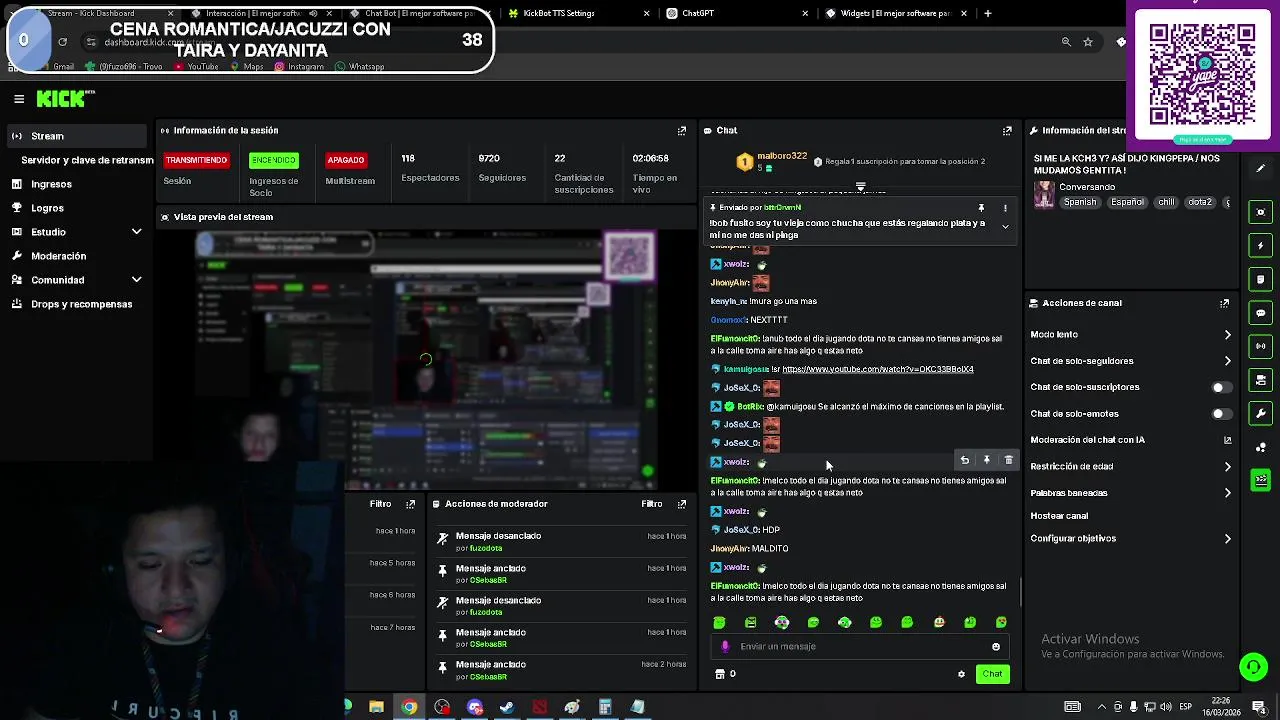The image size is (1280, 720).
Task: Expand Configurar objetivos options
Action: tap(1228, 539)
